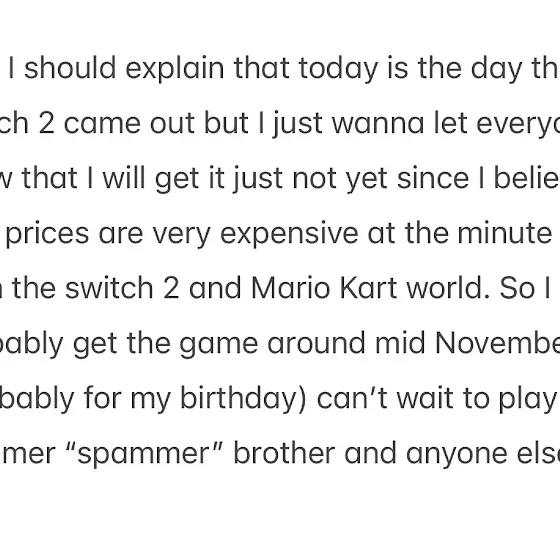This screenshot has height=560, width=560.
Task: Click the word "expensive"
Action: tap(289, 234)
